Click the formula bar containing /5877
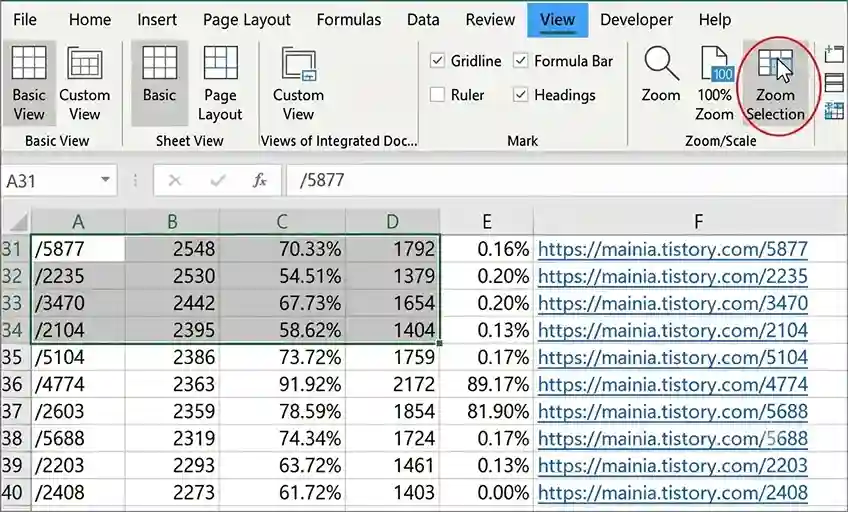 click(565, 180)
